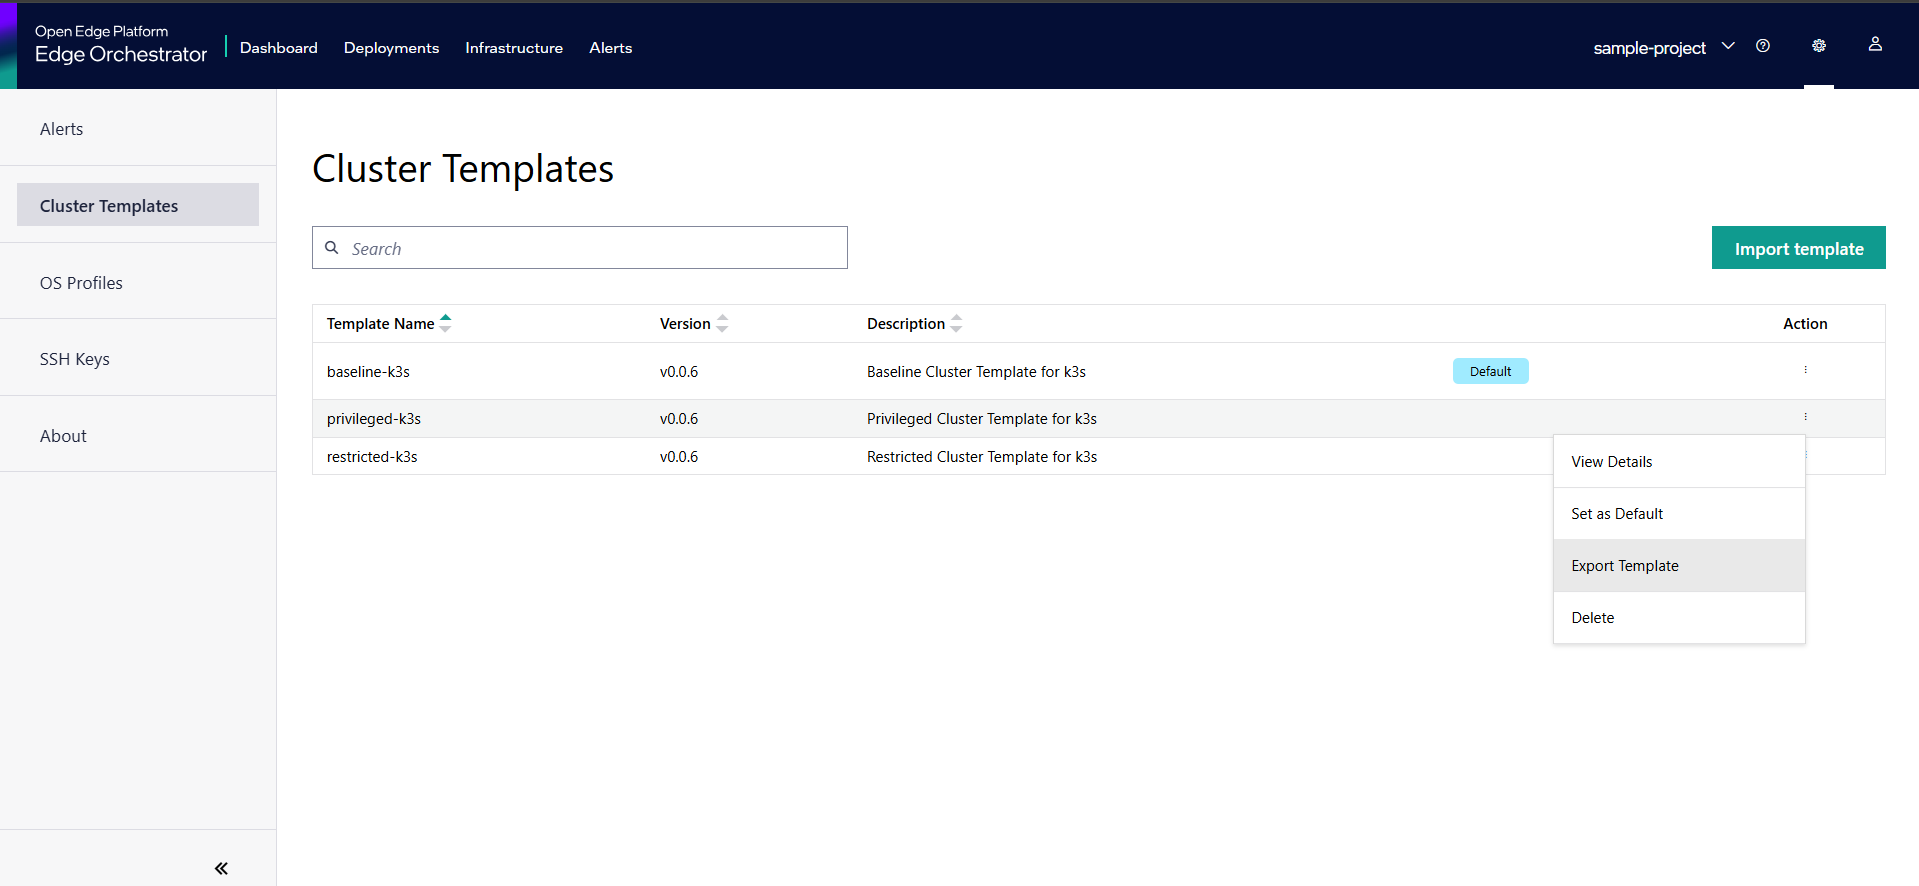Open SSH Keys in the sidebar
The image size is (1919, 886).
[x=75, y=359]
